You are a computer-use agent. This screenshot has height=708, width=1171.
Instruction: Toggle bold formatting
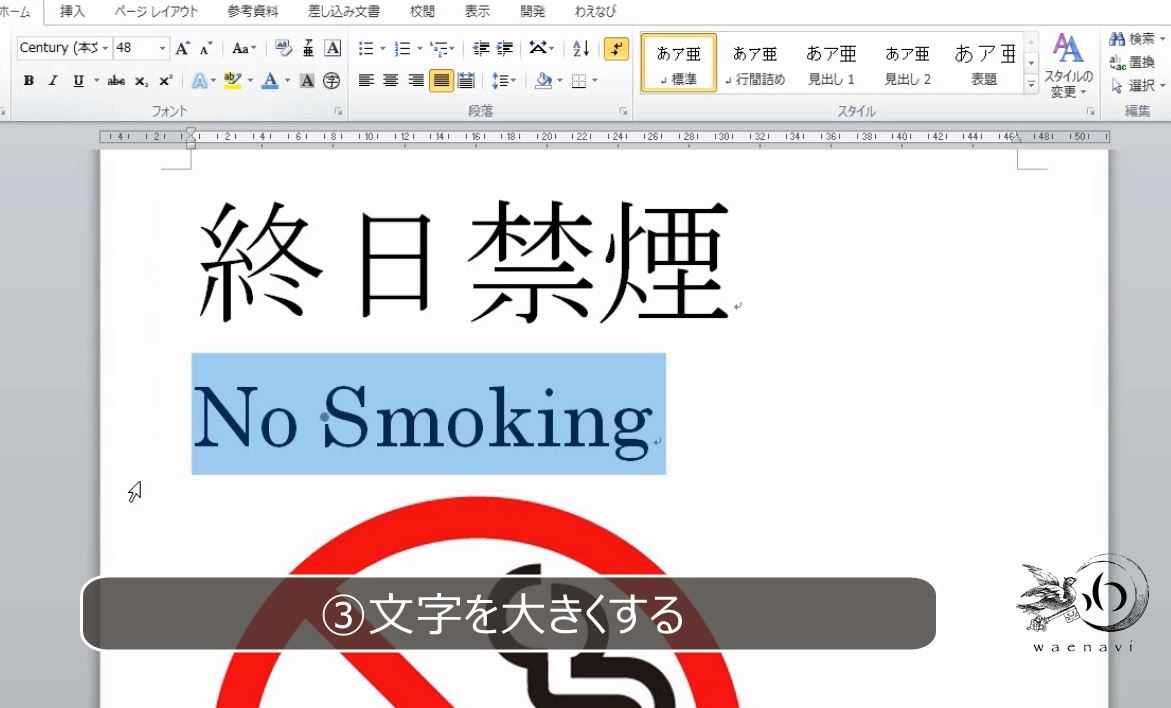tap(28, 81)
